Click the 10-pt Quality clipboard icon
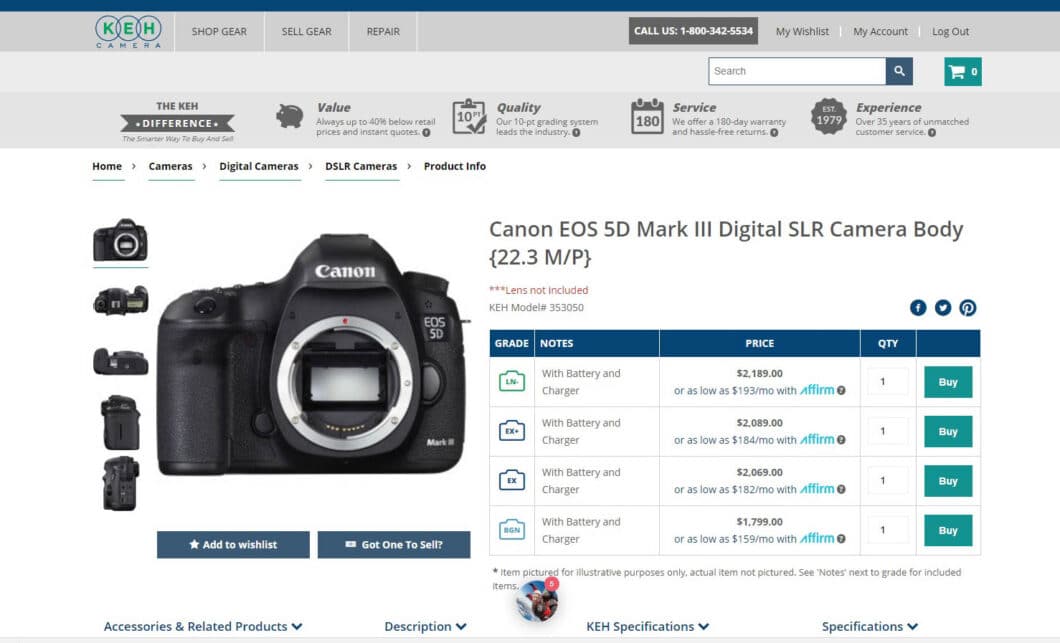The height and width of the screenshot is (643, 1060). (x=469, y=116)
